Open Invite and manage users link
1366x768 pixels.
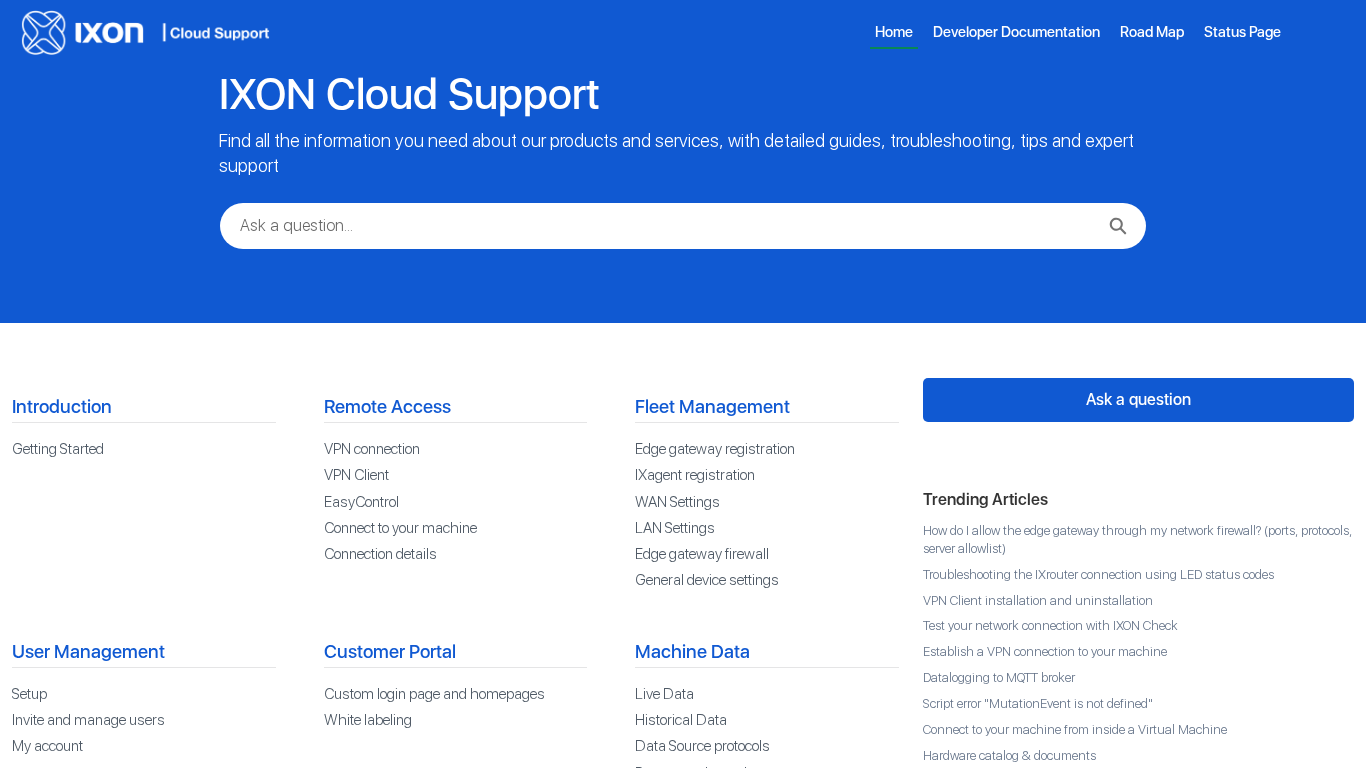pos(88,720)
